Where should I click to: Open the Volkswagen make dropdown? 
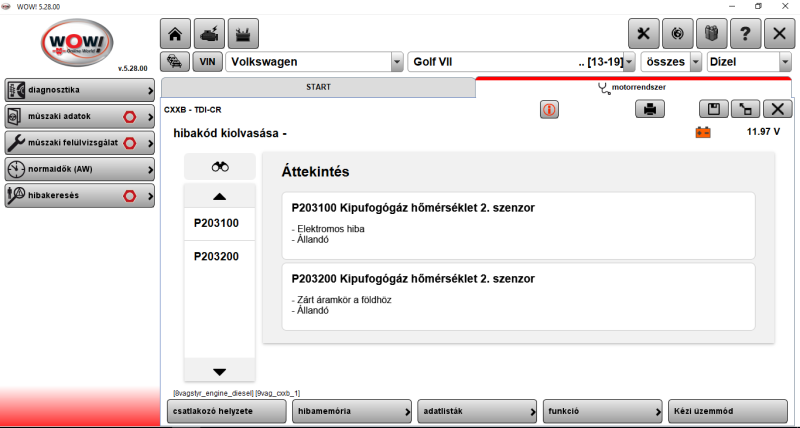396,62
